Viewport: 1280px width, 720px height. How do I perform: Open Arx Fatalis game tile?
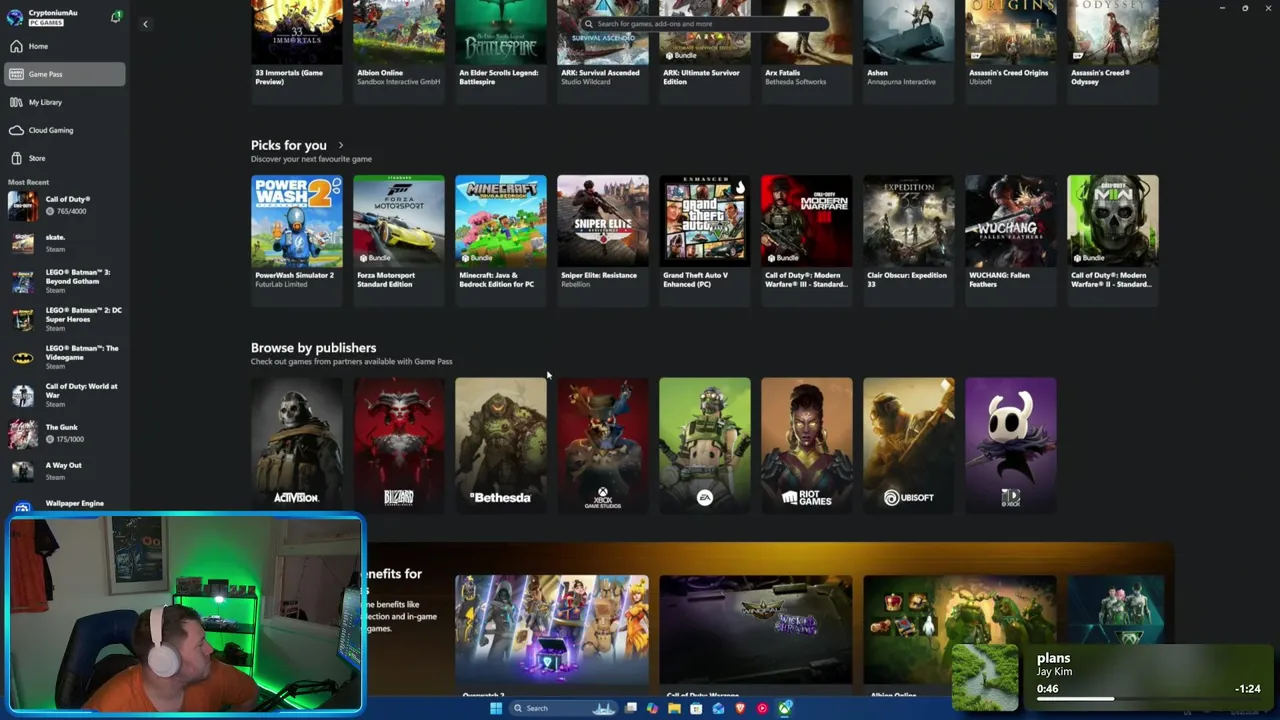click(807, 52)
